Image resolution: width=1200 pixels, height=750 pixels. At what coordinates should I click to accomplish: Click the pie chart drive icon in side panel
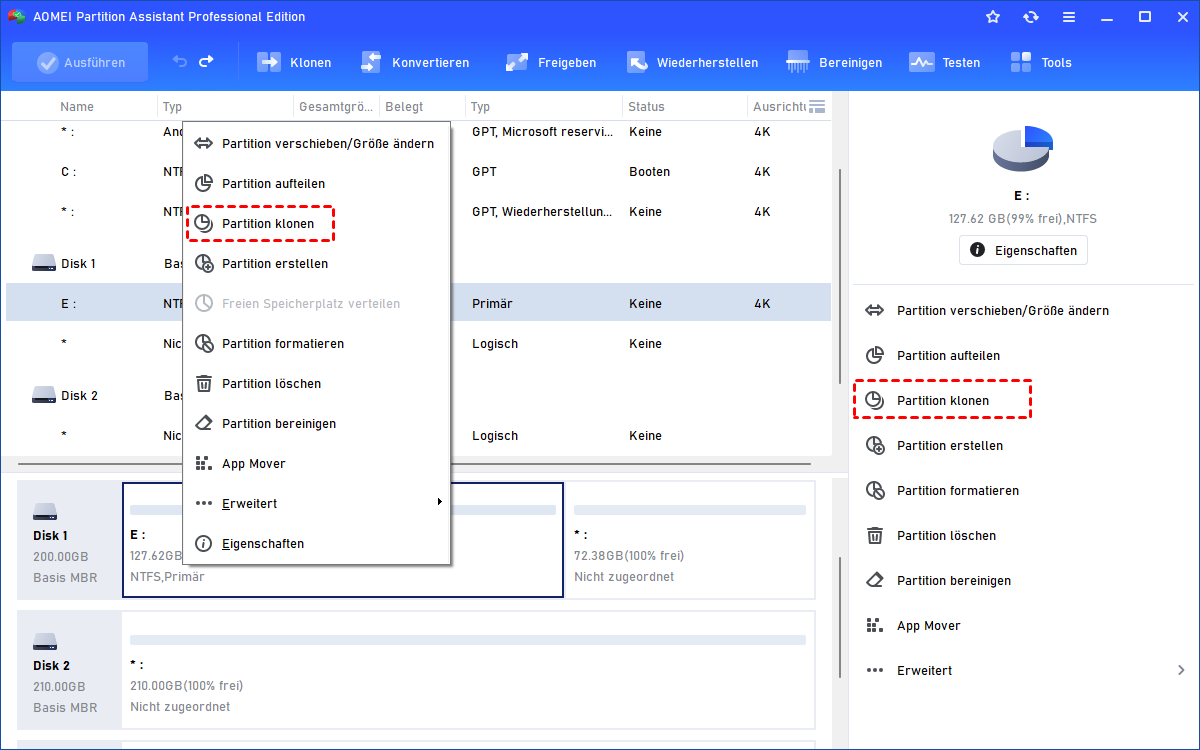1023,148
